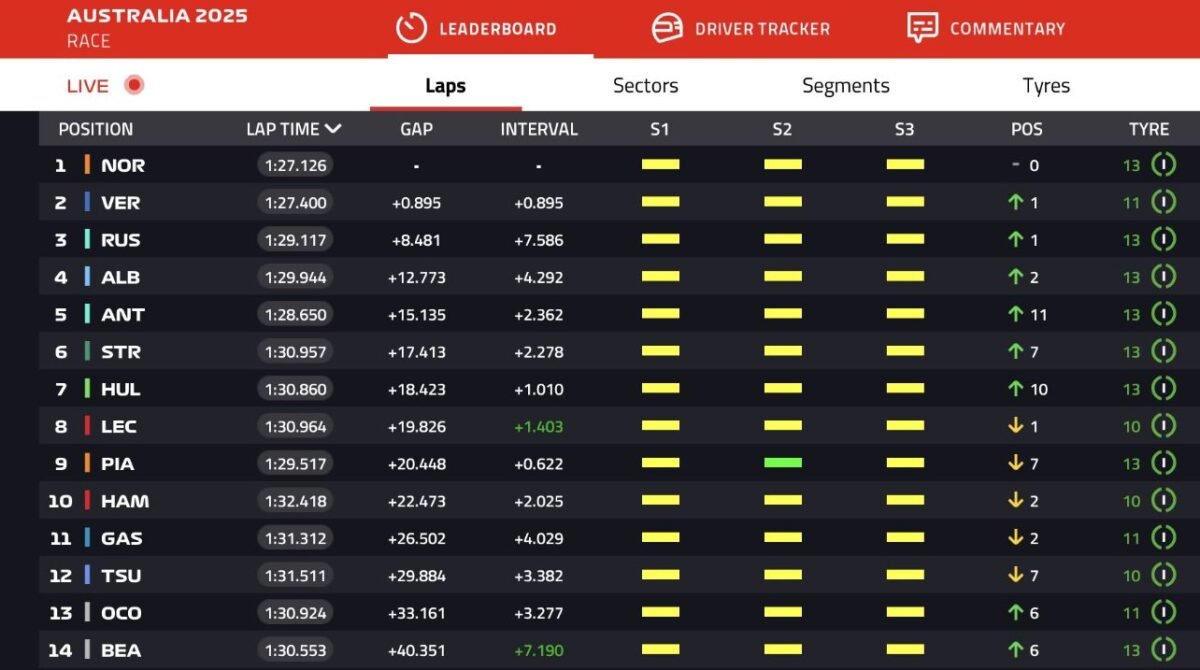Switch to the Sectors tab
Image resolution: width=1200 pixels, height=670 pixels.
[x=645, y=86]
